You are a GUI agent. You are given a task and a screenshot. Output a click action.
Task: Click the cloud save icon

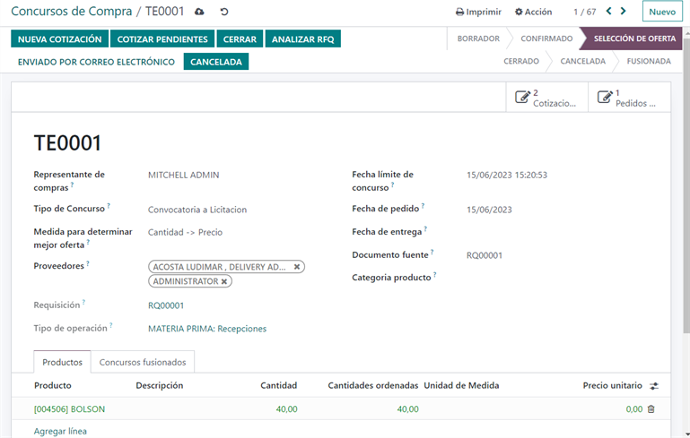pyautogui.click(x=199, y=11)
